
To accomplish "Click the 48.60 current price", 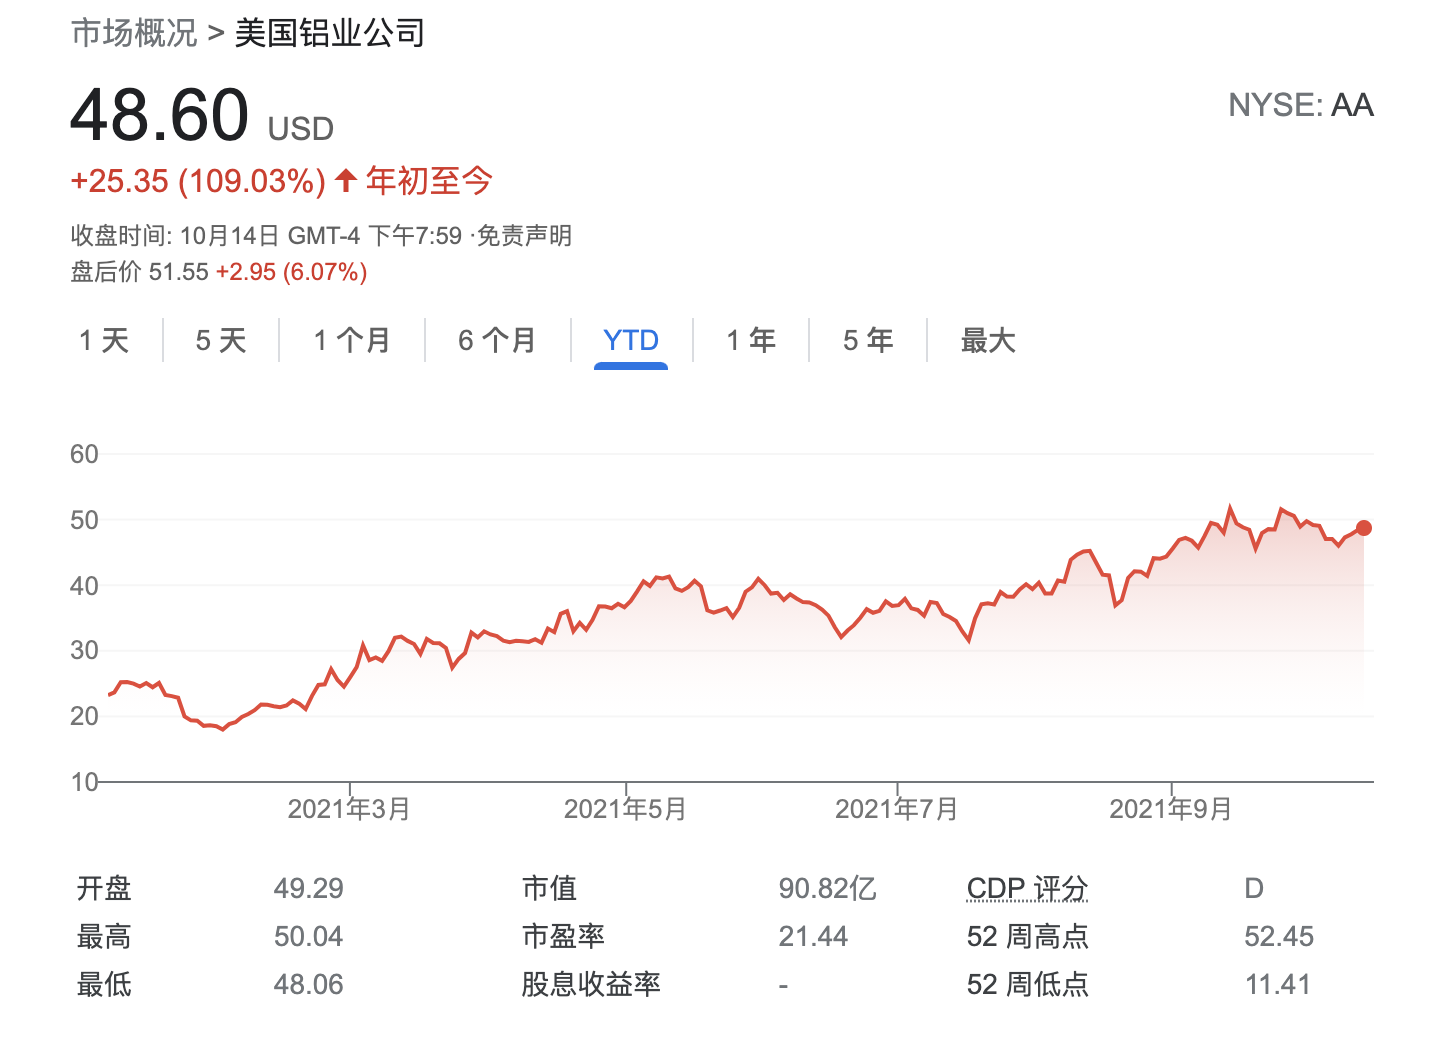I will coord(160,114).
